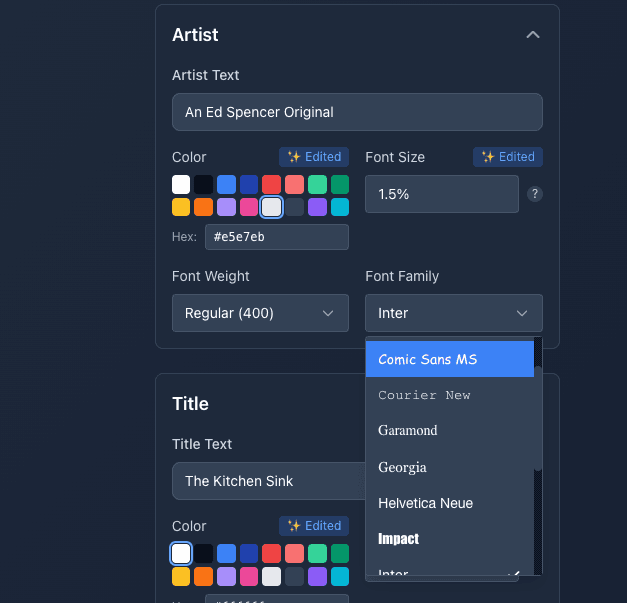
Task: Select black swatch in Title color palette
Action: 203,554
